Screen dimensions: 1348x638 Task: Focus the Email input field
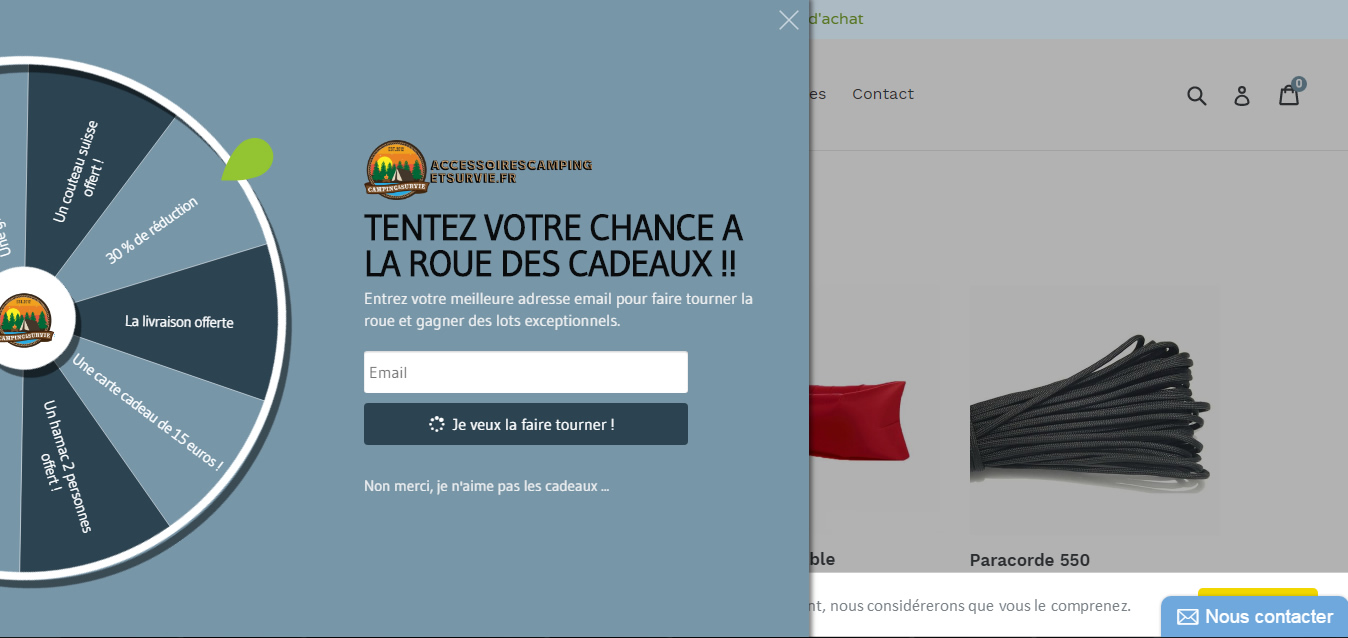pos(526,372)
